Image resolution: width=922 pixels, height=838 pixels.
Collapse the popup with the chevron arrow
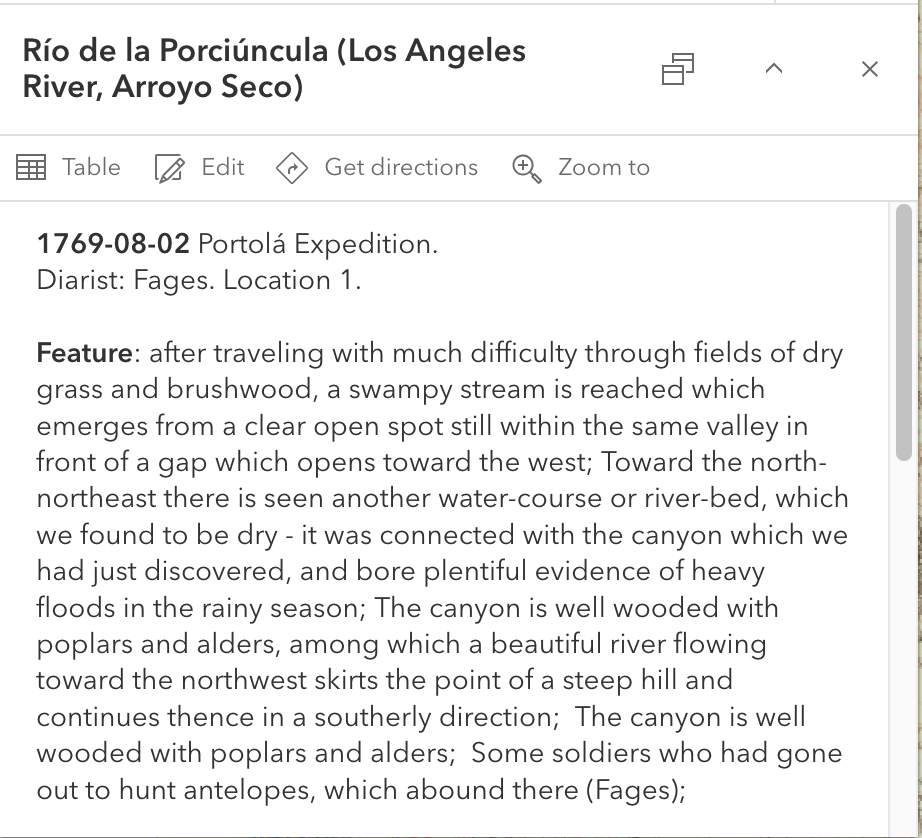[x=773, y=69]
